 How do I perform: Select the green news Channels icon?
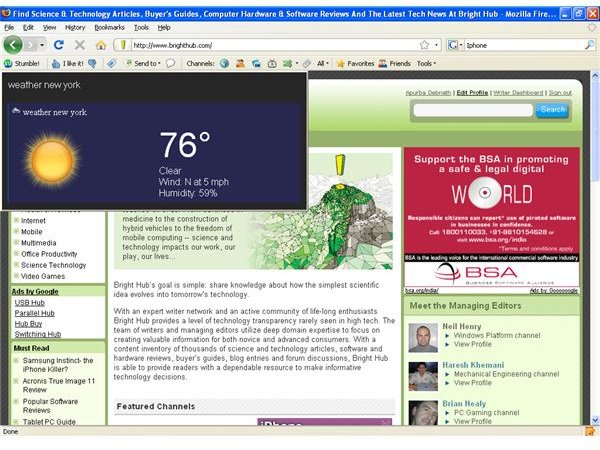tap(287, 64)
